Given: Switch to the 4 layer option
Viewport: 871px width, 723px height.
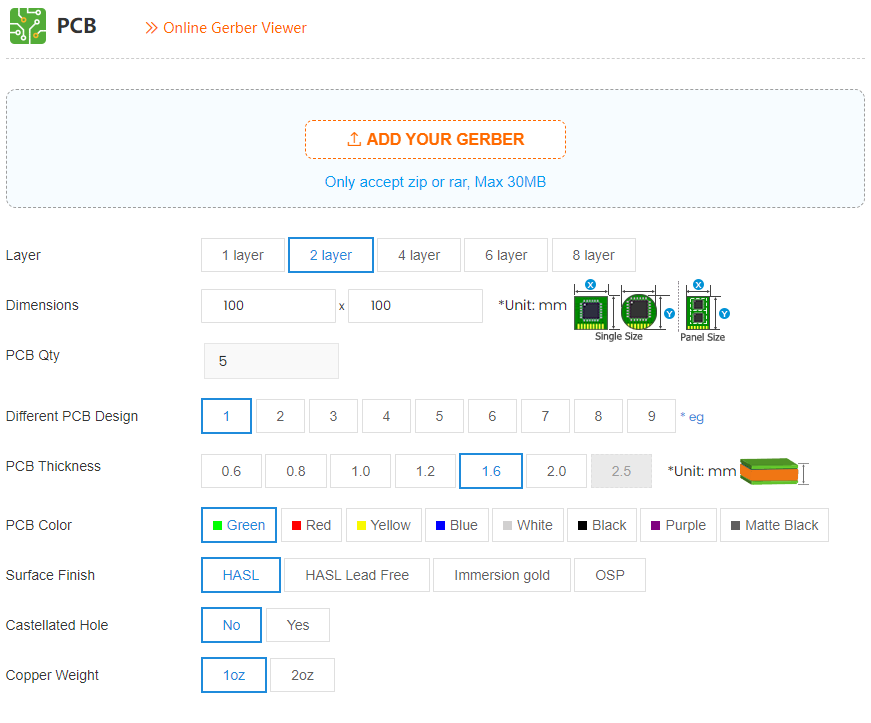Looking at the screenshot, I should [x=418, y=255].
